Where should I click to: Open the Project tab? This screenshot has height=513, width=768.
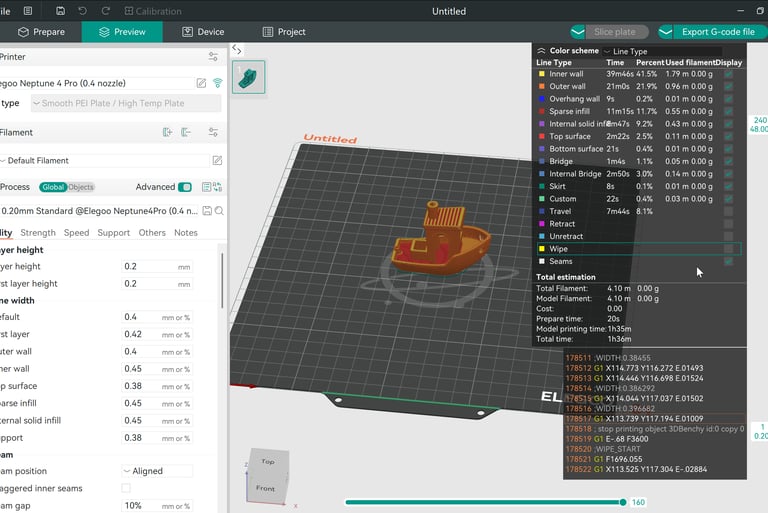point(284,32)
